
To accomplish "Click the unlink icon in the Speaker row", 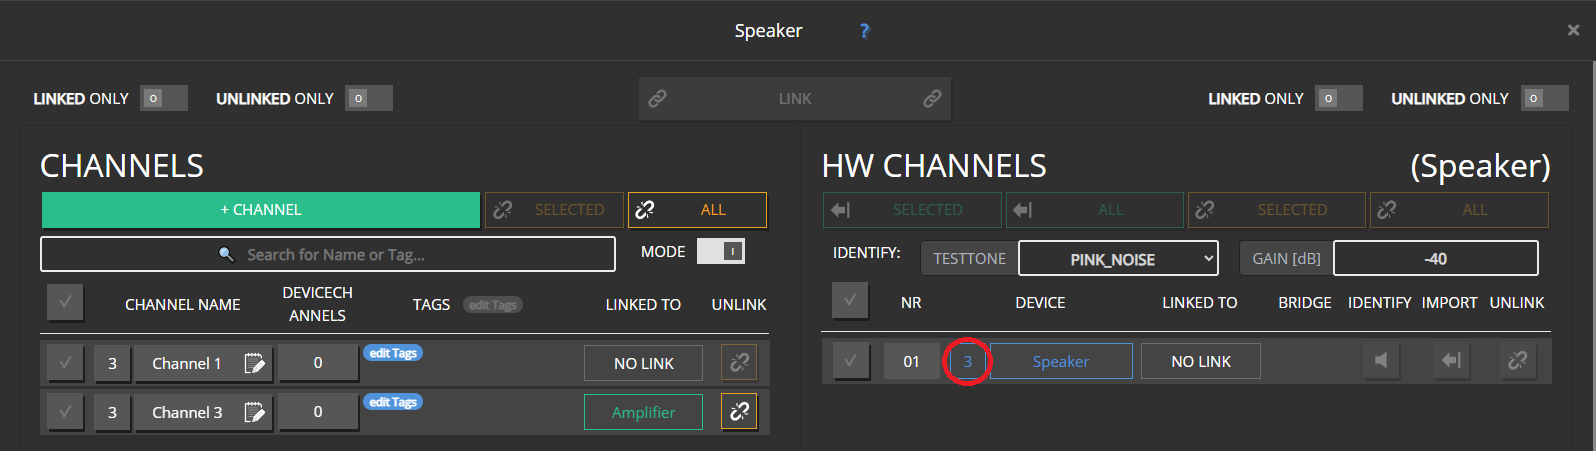I will click(x=1517, y=361).
